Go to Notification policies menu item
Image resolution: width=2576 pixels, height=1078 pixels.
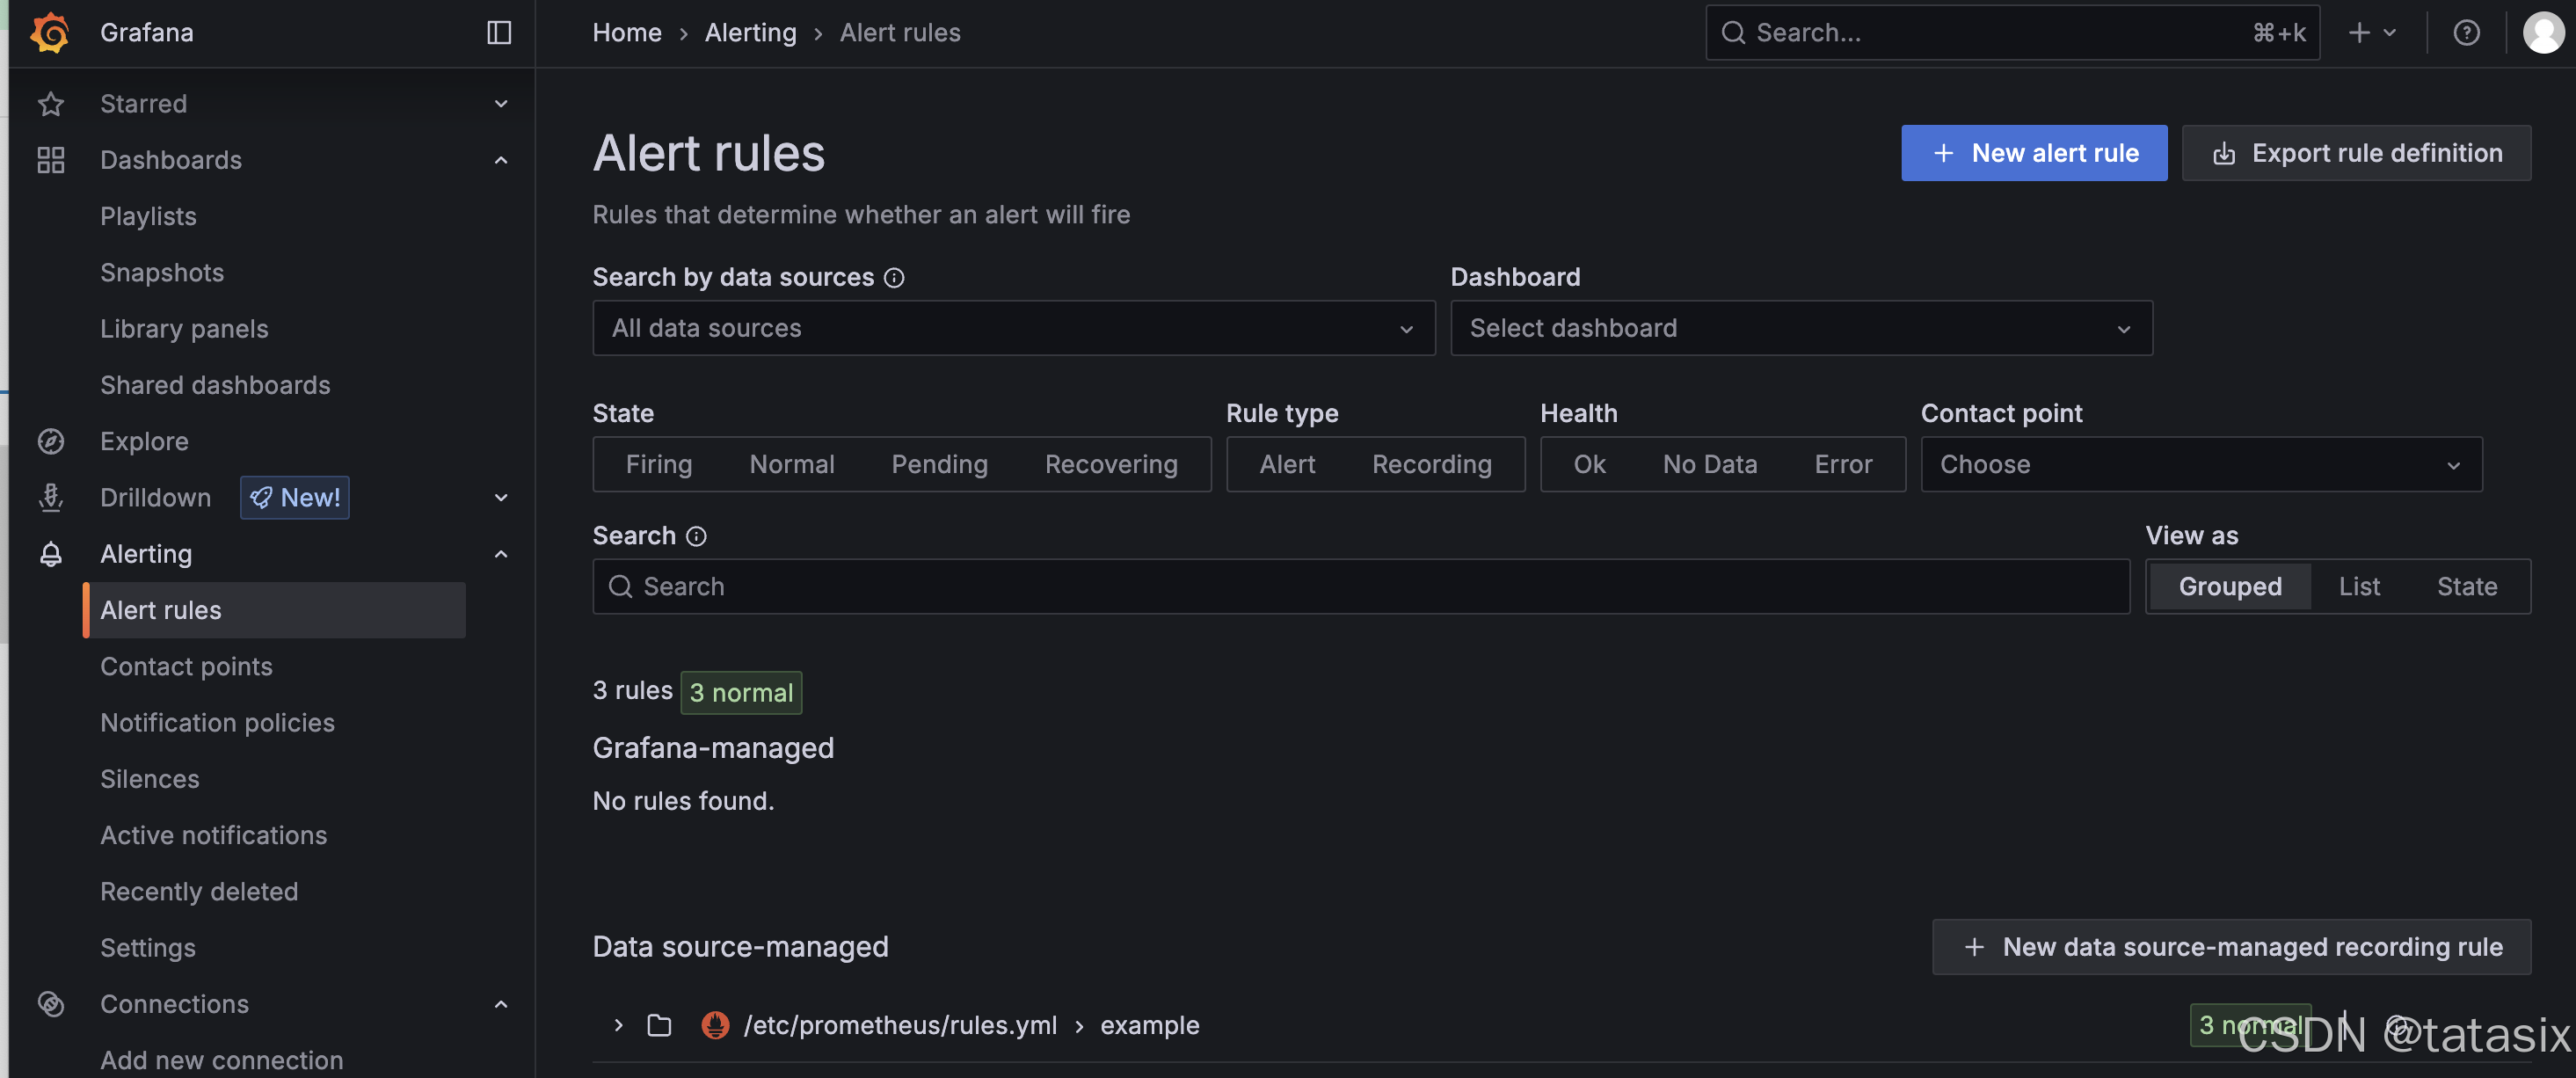point(217,723)
